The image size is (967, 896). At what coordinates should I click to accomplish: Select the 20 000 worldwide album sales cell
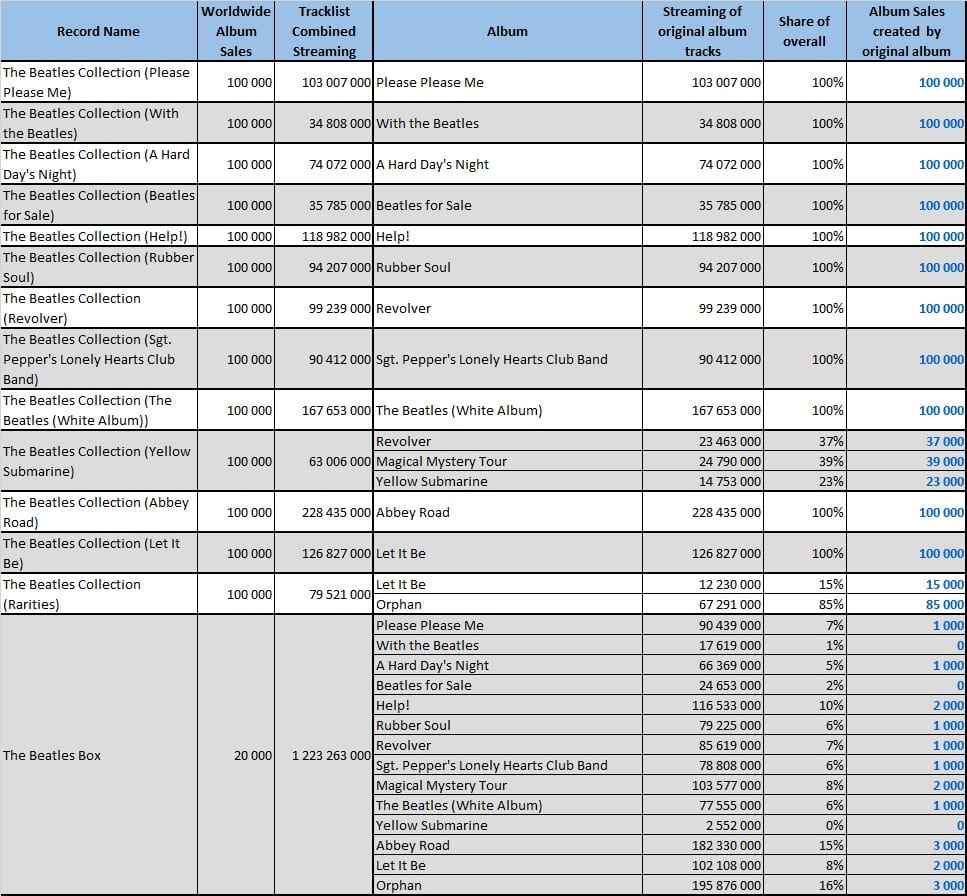pos(236,755)
